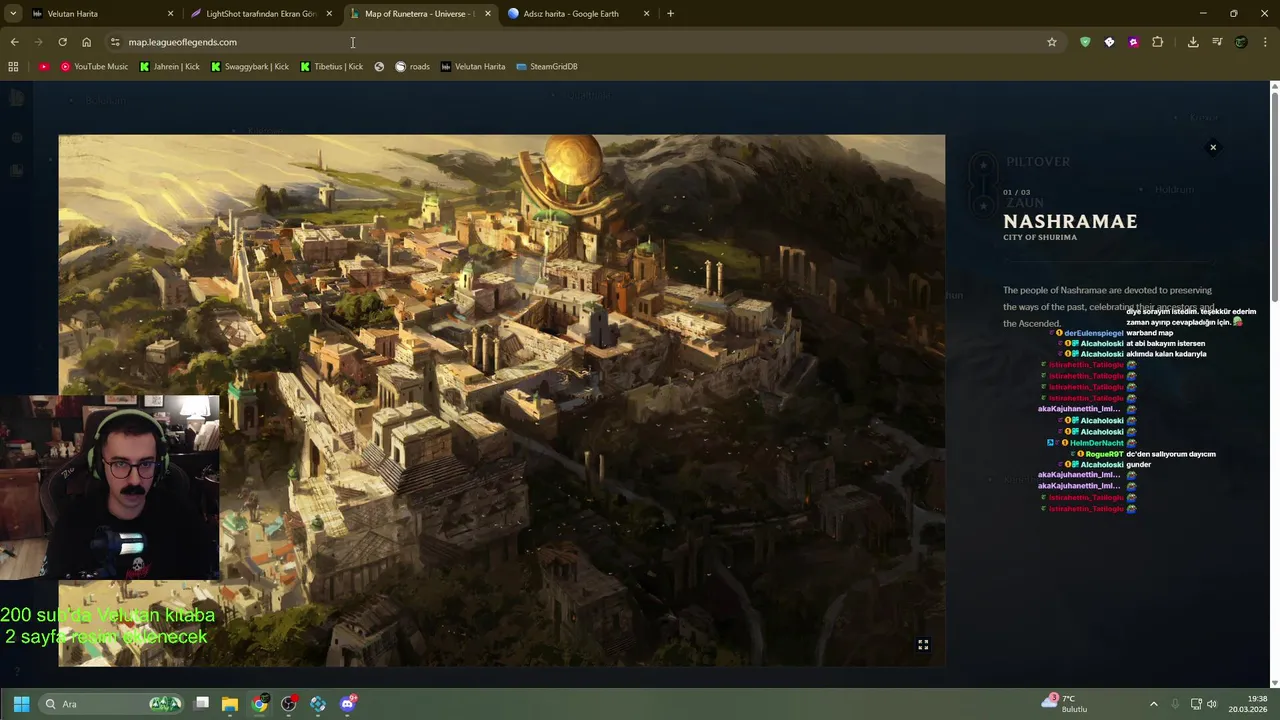1280x720 pixels.
Task: Open Discord from the taskbar
Action: 347,704
